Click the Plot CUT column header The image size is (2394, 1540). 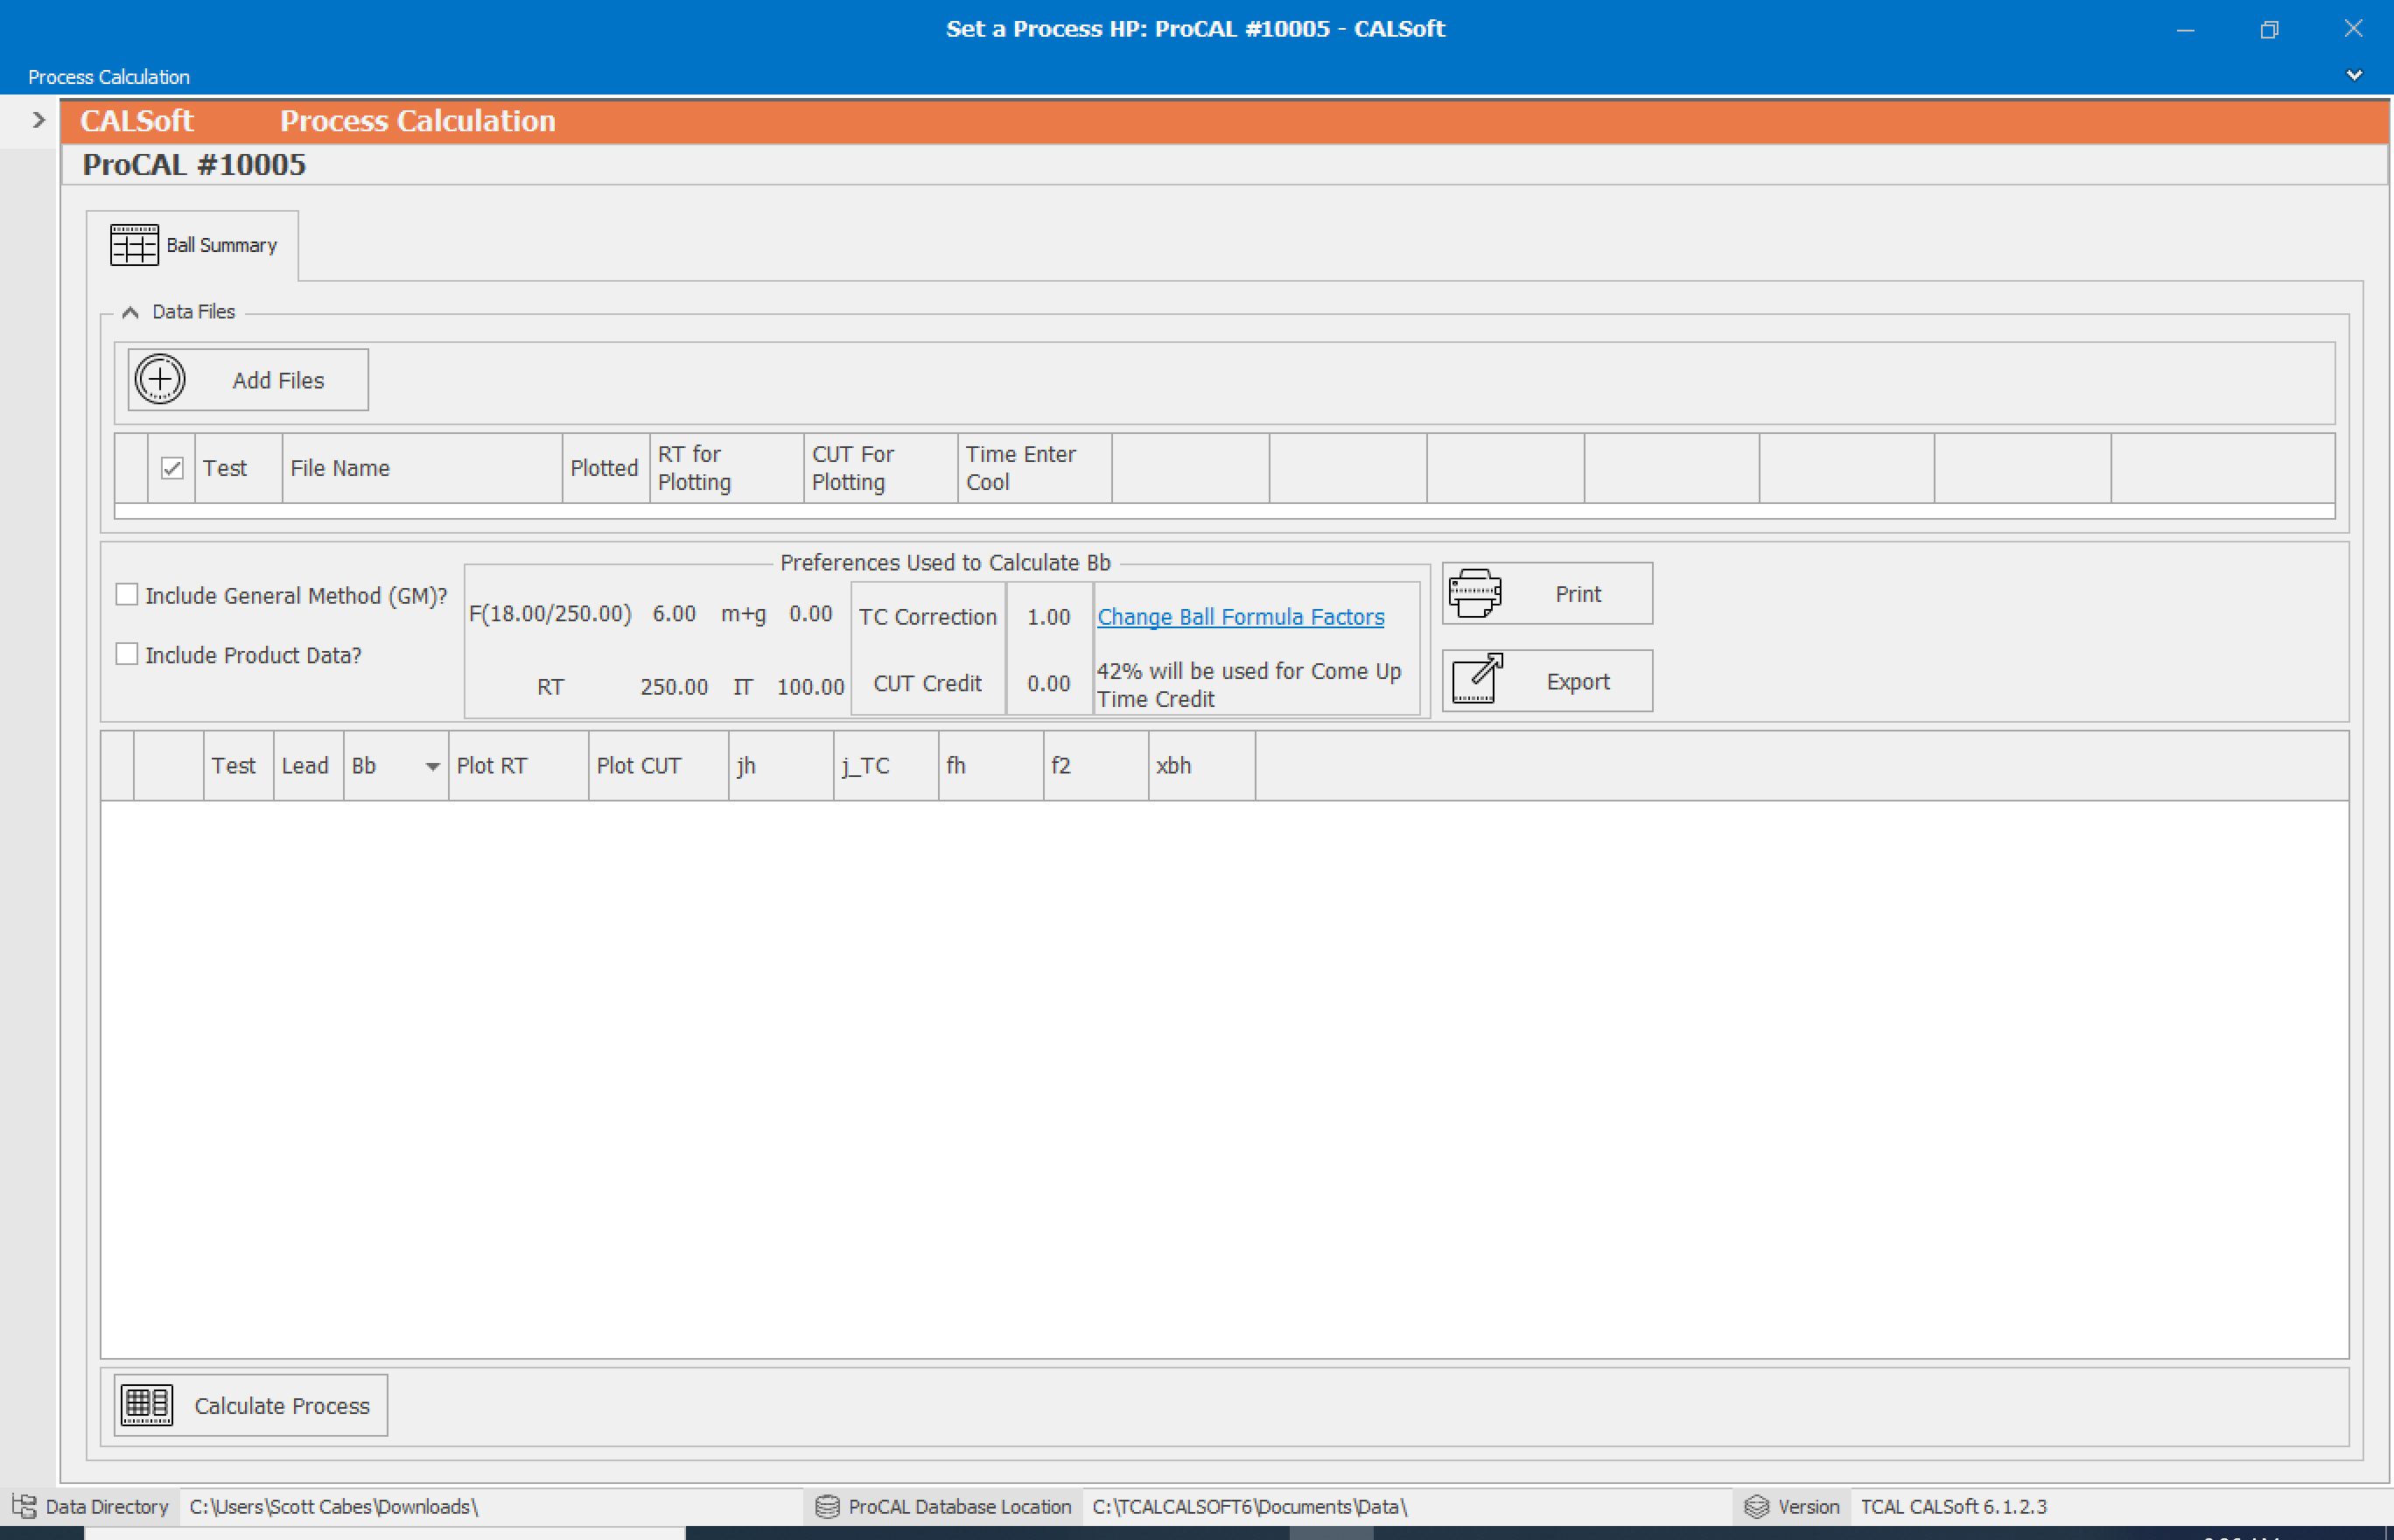pos(659,766)
